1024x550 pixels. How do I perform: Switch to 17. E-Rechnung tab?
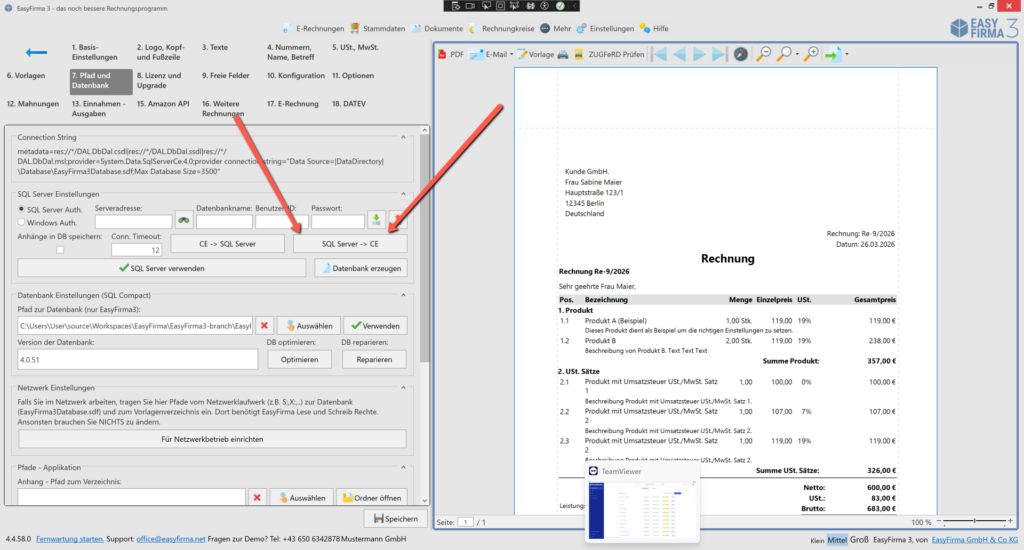(x=293, y=104)
